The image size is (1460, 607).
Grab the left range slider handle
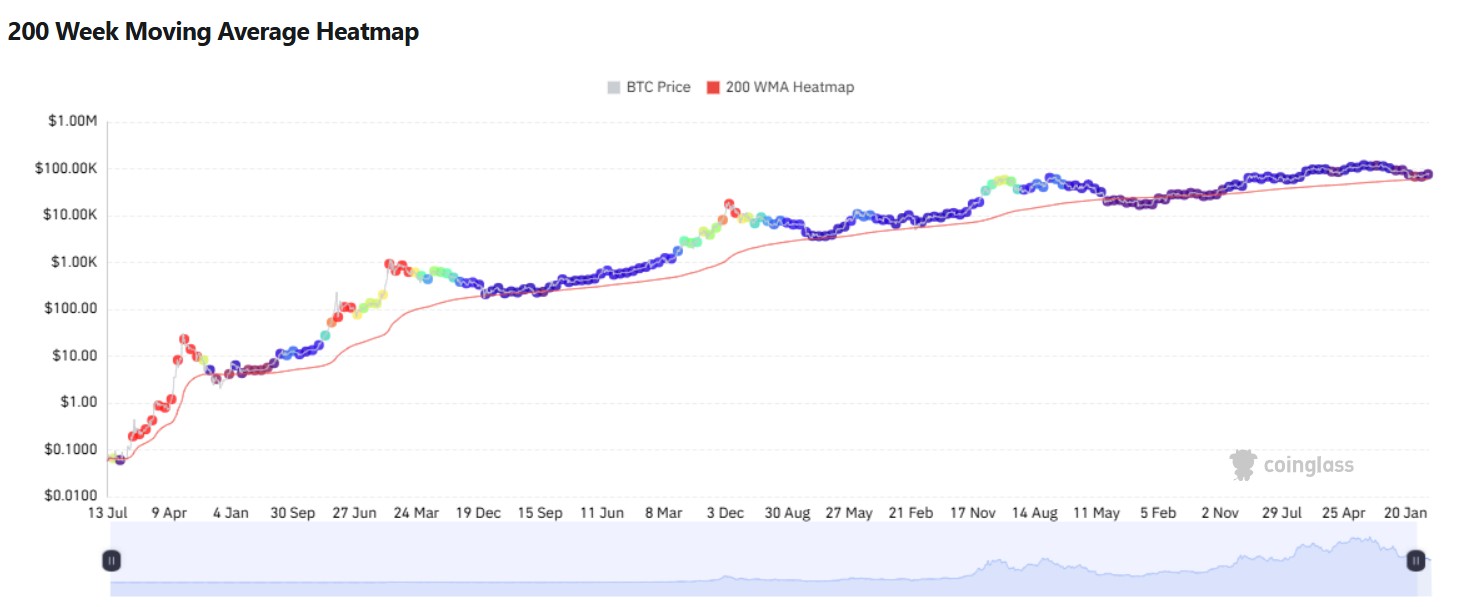[x=113, y=561]
